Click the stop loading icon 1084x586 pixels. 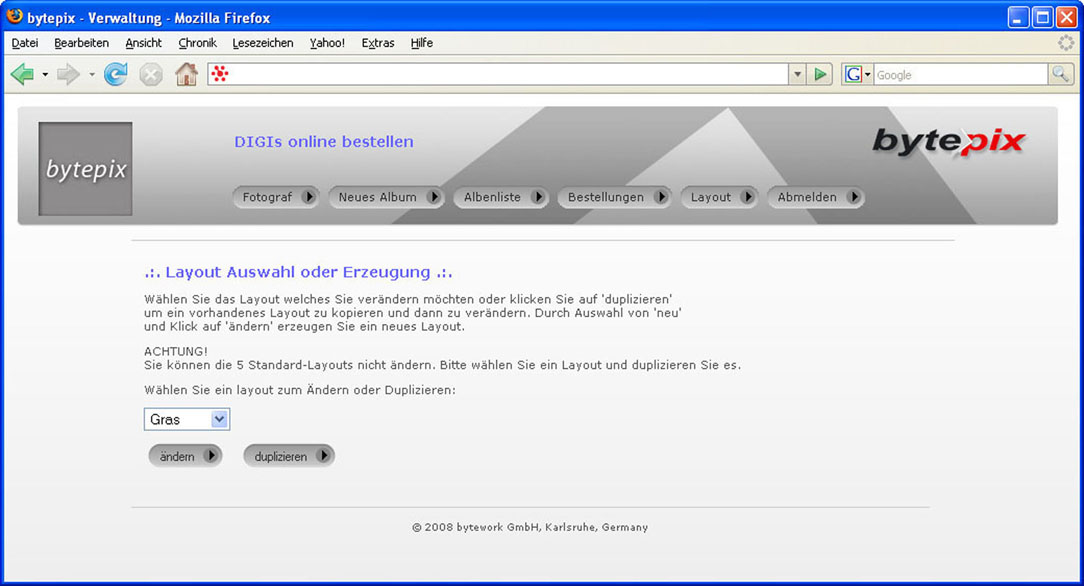pyautogui.click(x=151, y=74)
